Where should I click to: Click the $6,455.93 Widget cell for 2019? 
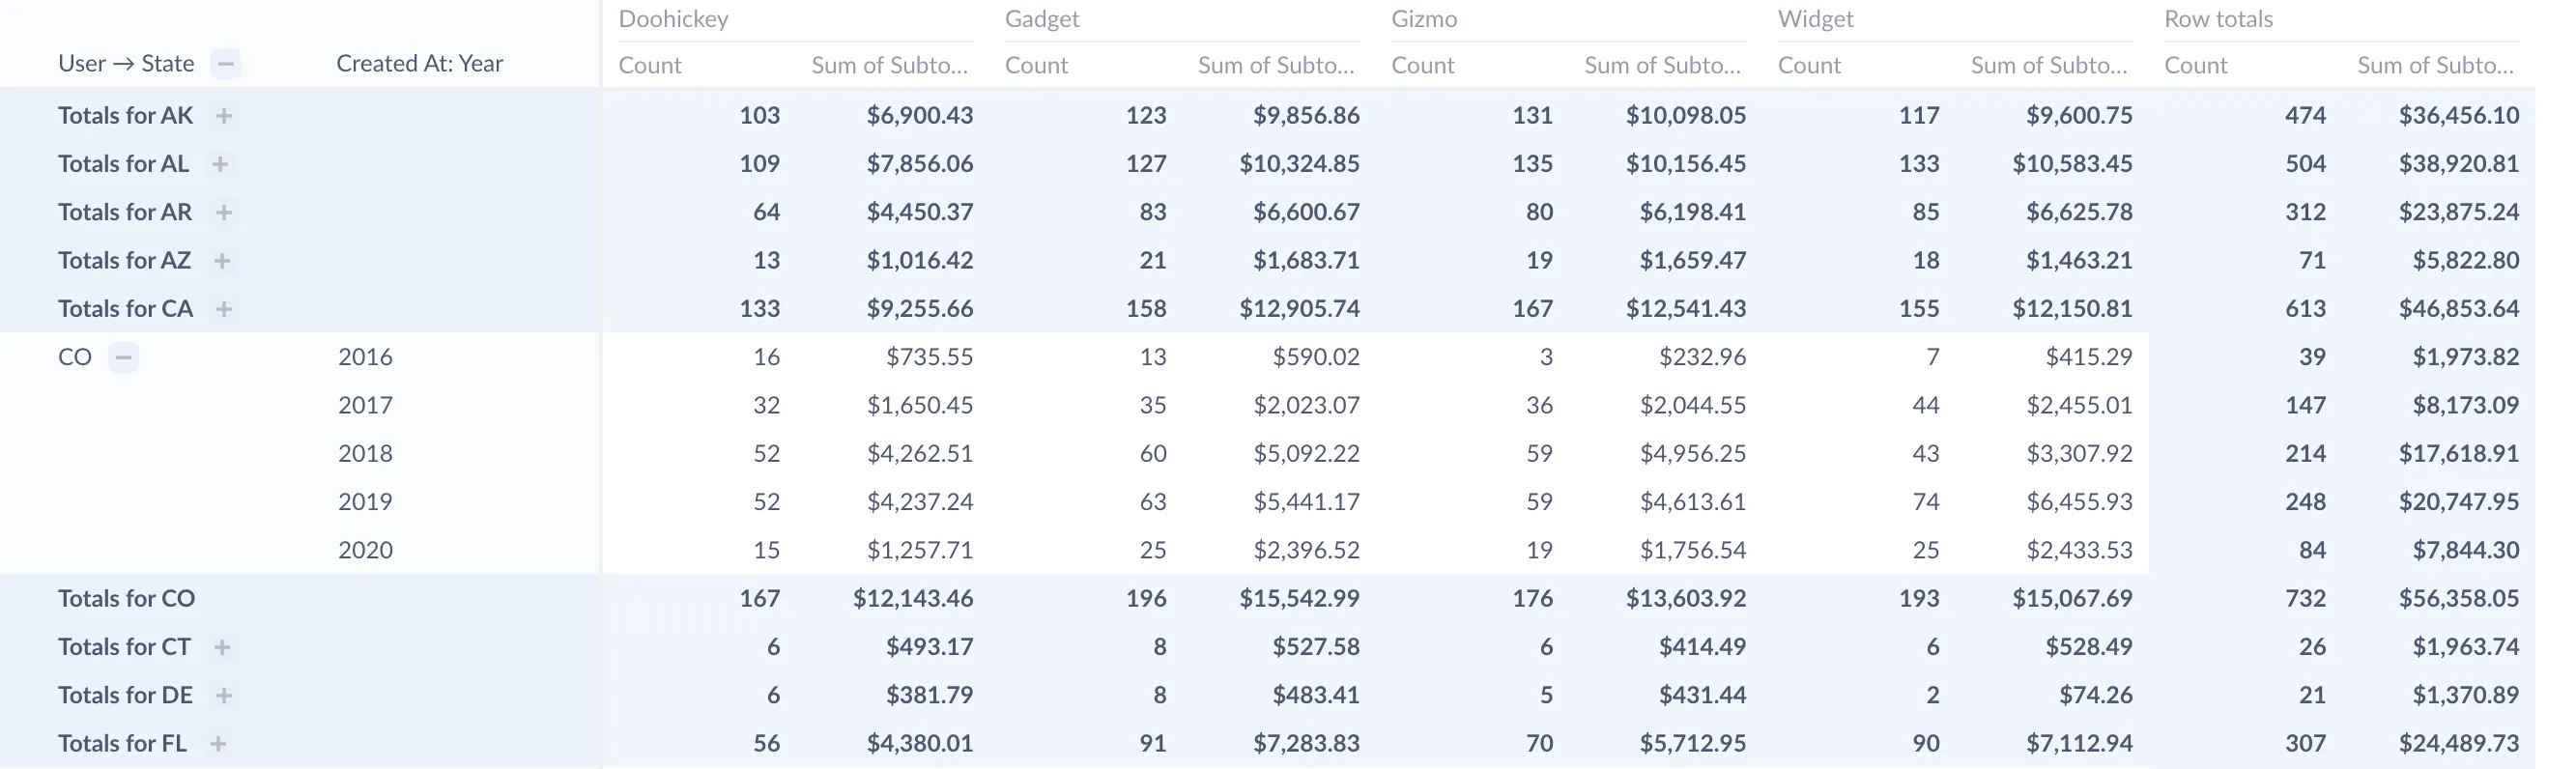click(x=2080, y=502)
